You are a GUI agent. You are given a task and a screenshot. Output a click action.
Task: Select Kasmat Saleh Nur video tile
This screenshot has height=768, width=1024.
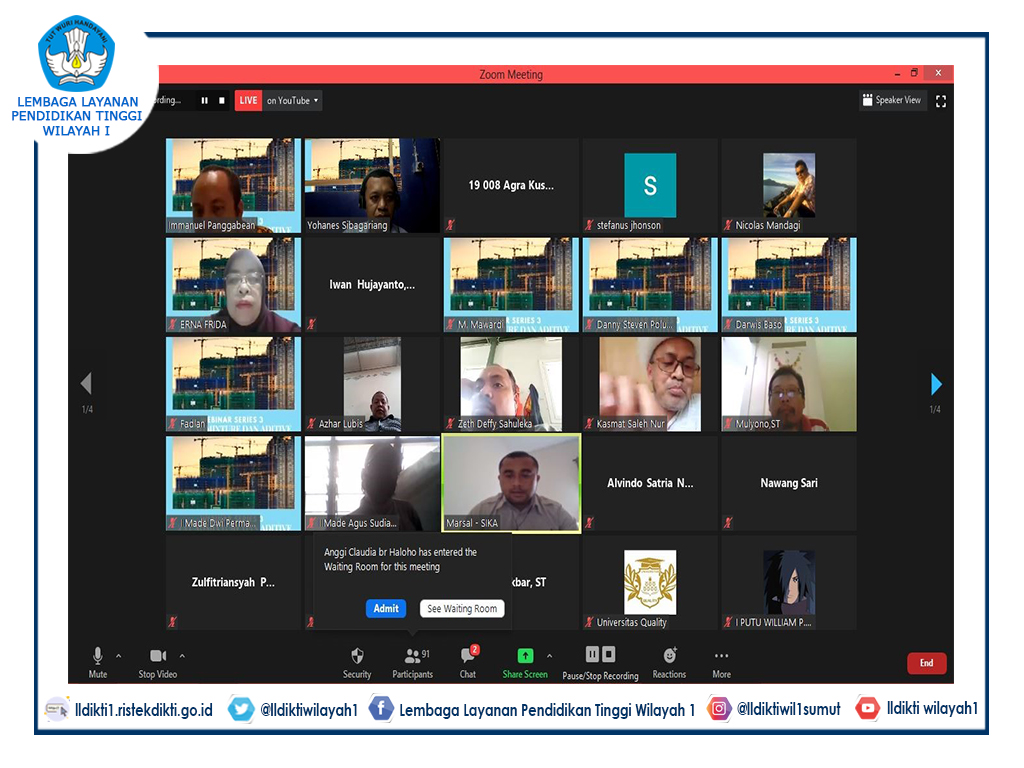pyautogui.click(x=650, y=384)
